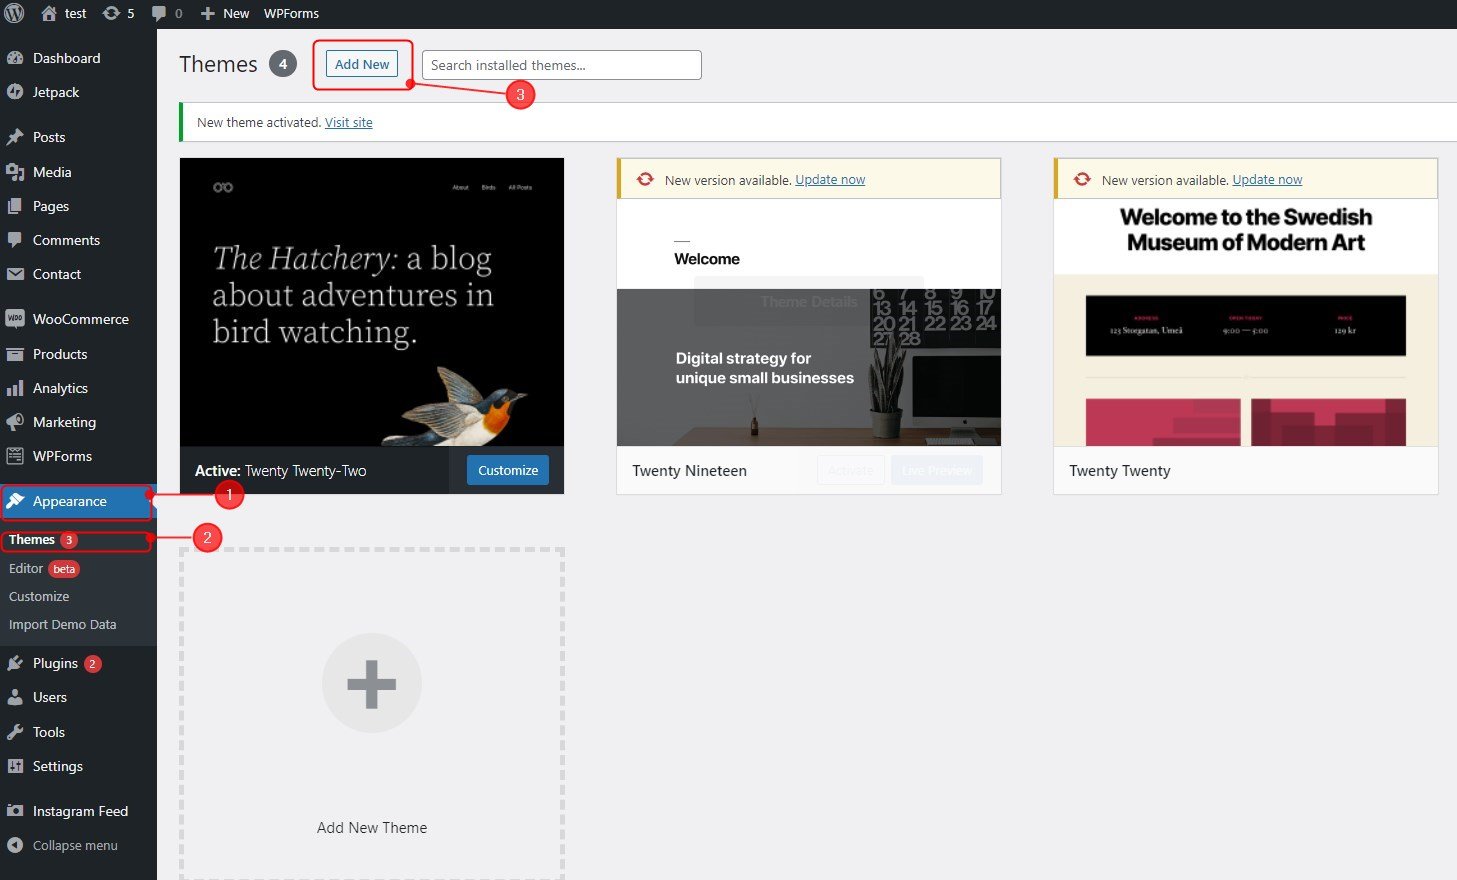1457x880 pixels.
Task: Click the Pages icon in sidebar
Action: [x=15, y=206]
